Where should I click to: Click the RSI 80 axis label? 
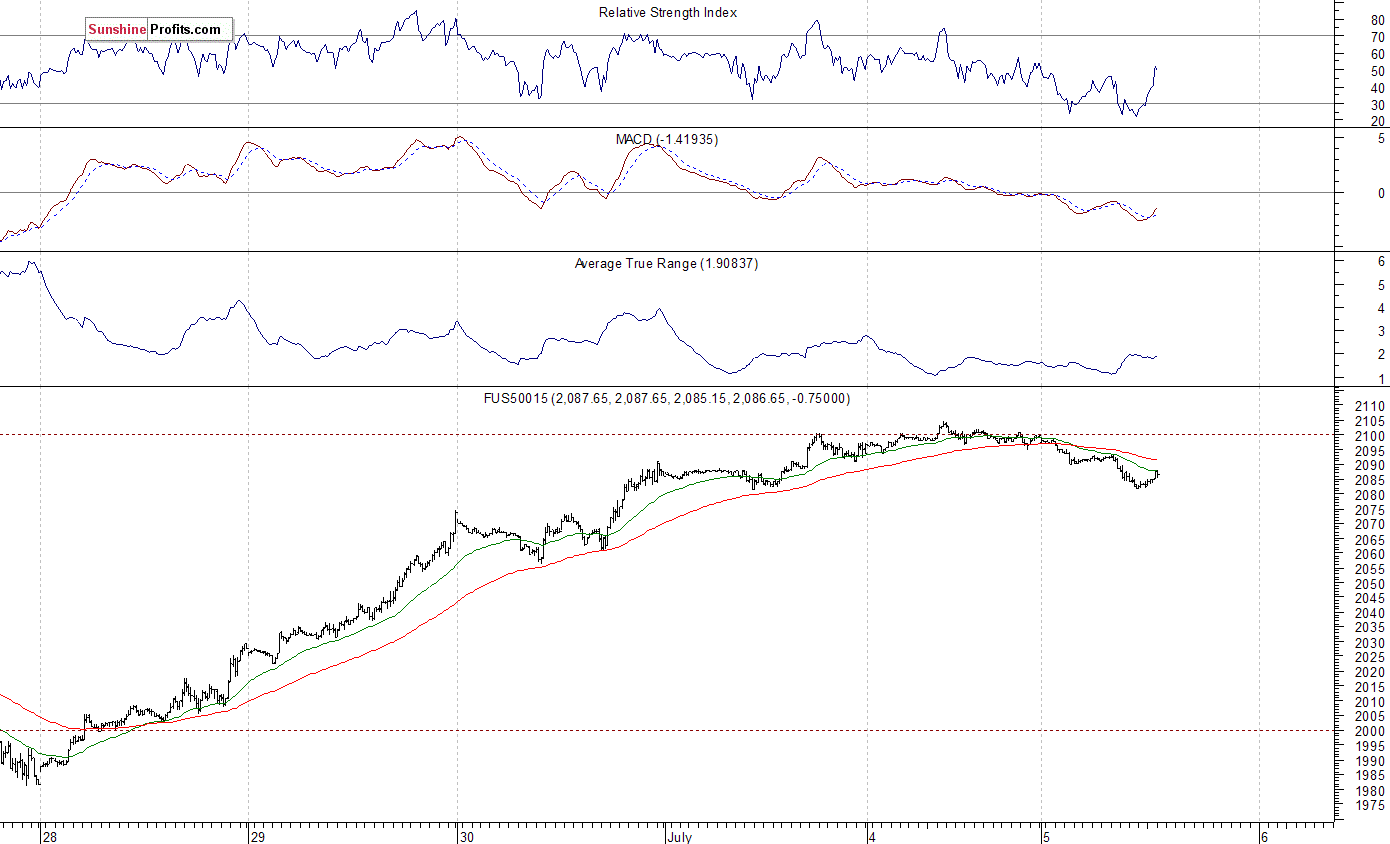(1377, 20)
